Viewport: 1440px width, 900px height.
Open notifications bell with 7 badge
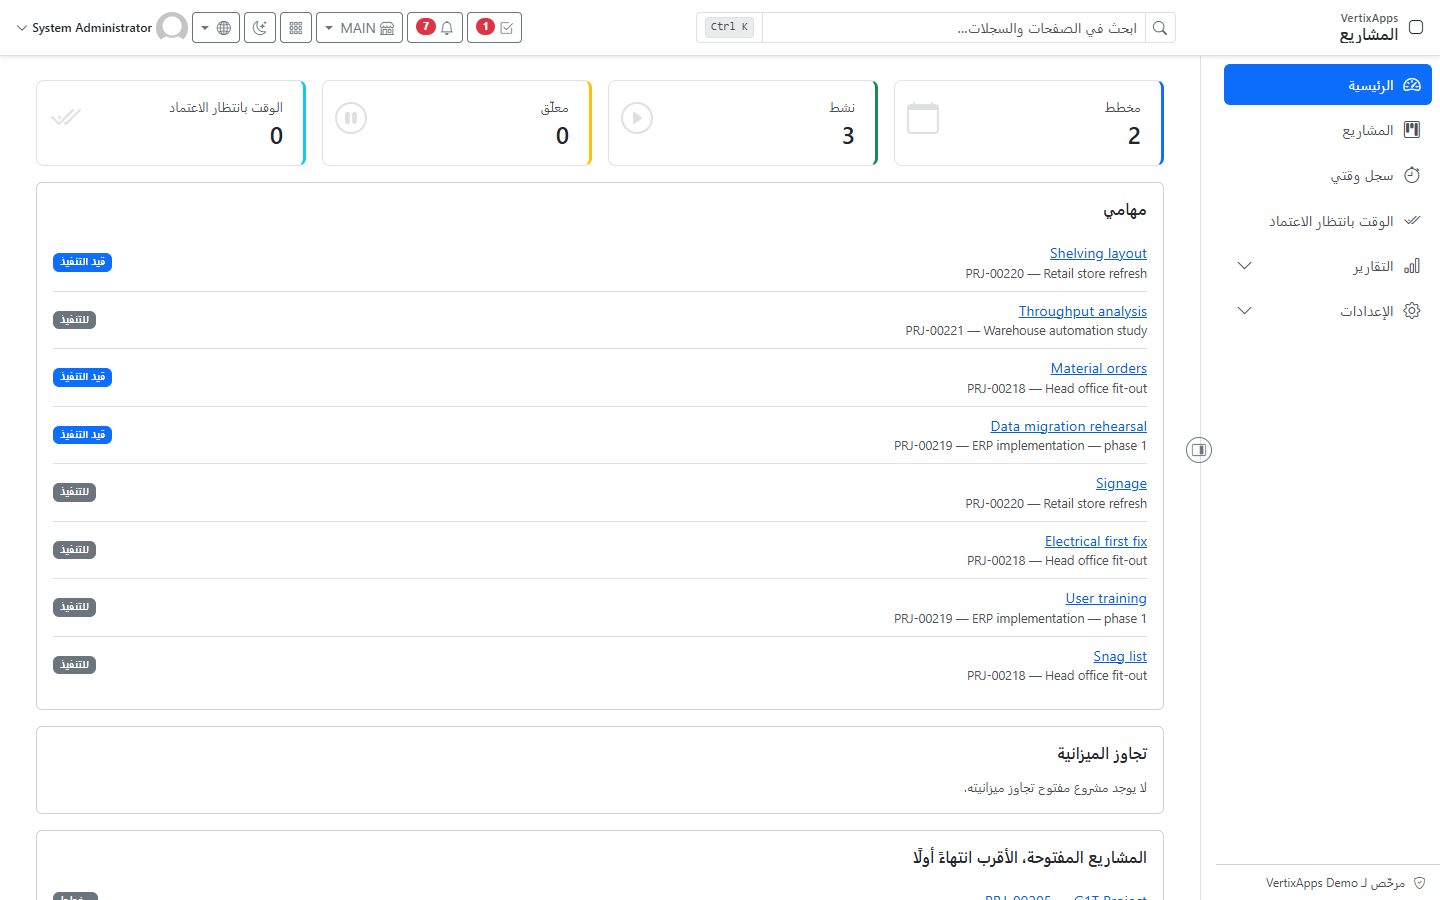click(435, 28)
